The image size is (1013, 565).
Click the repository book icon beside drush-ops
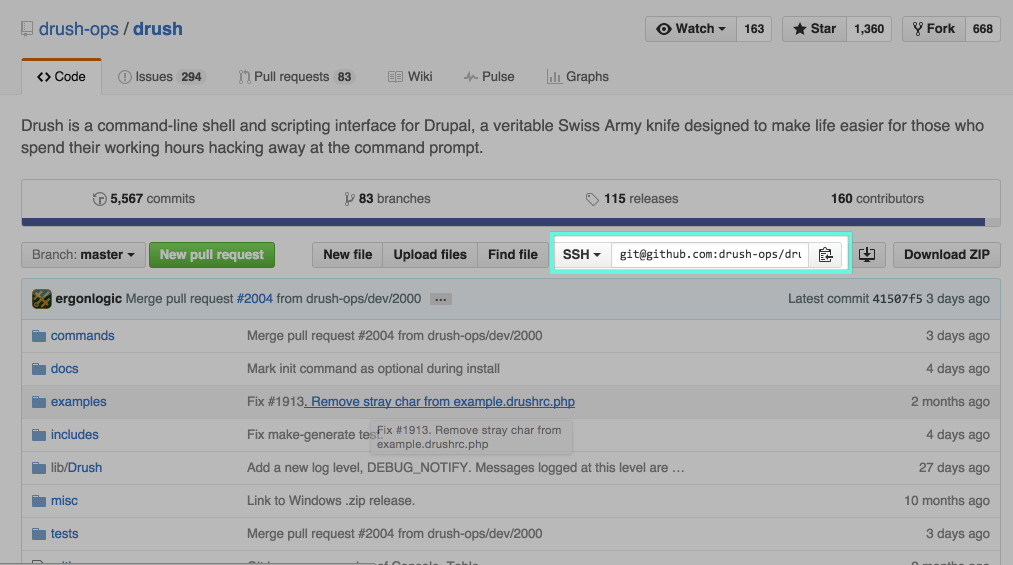pyautogui.click(x=26, y=29)
